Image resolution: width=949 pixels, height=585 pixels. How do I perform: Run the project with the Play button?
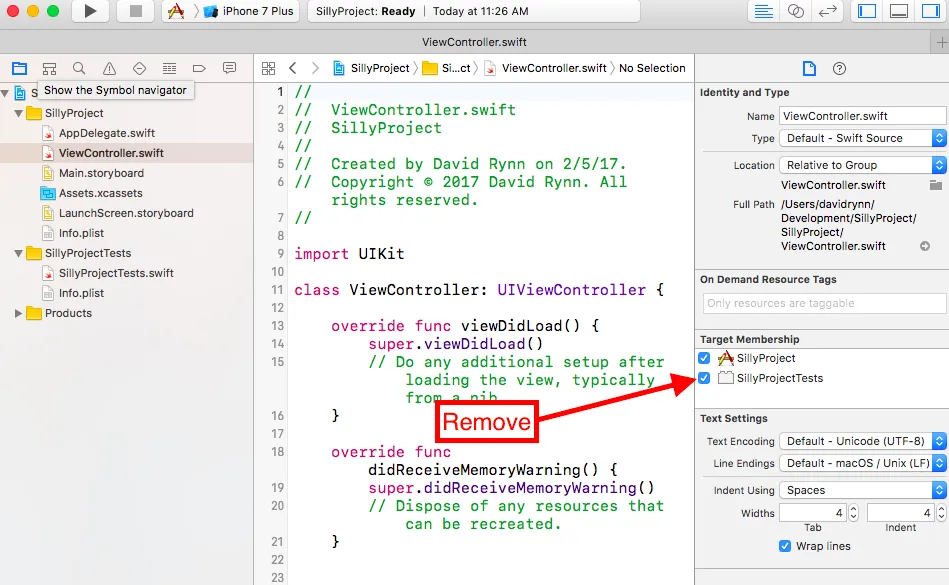tap(90, 11)
